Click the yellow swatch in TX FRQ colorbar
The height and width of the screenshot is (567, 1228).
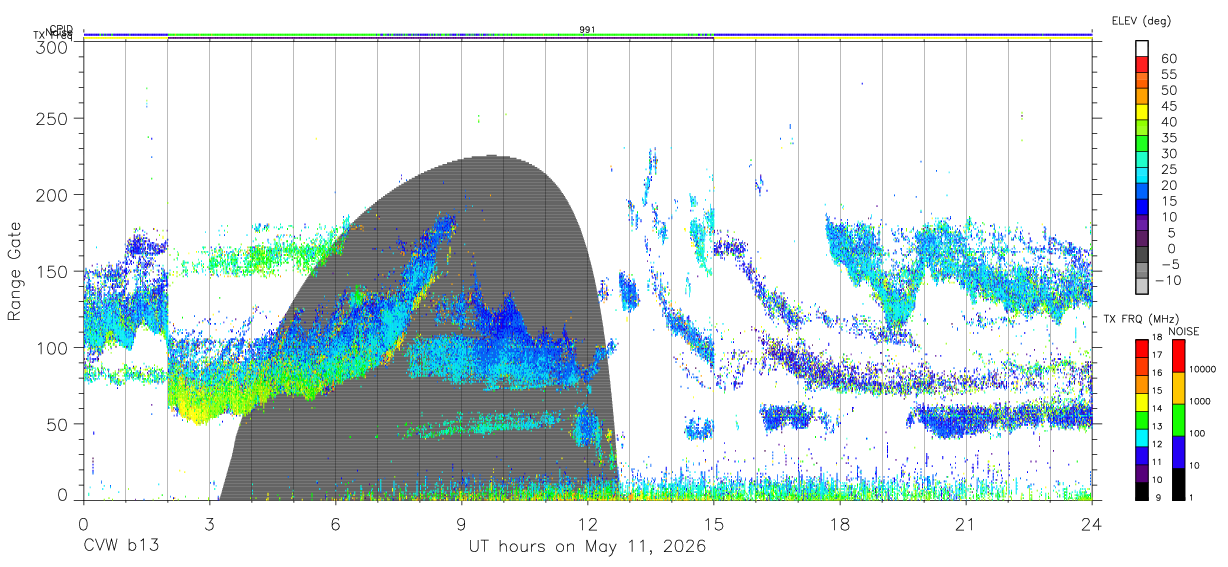[x=1141, y=401]
